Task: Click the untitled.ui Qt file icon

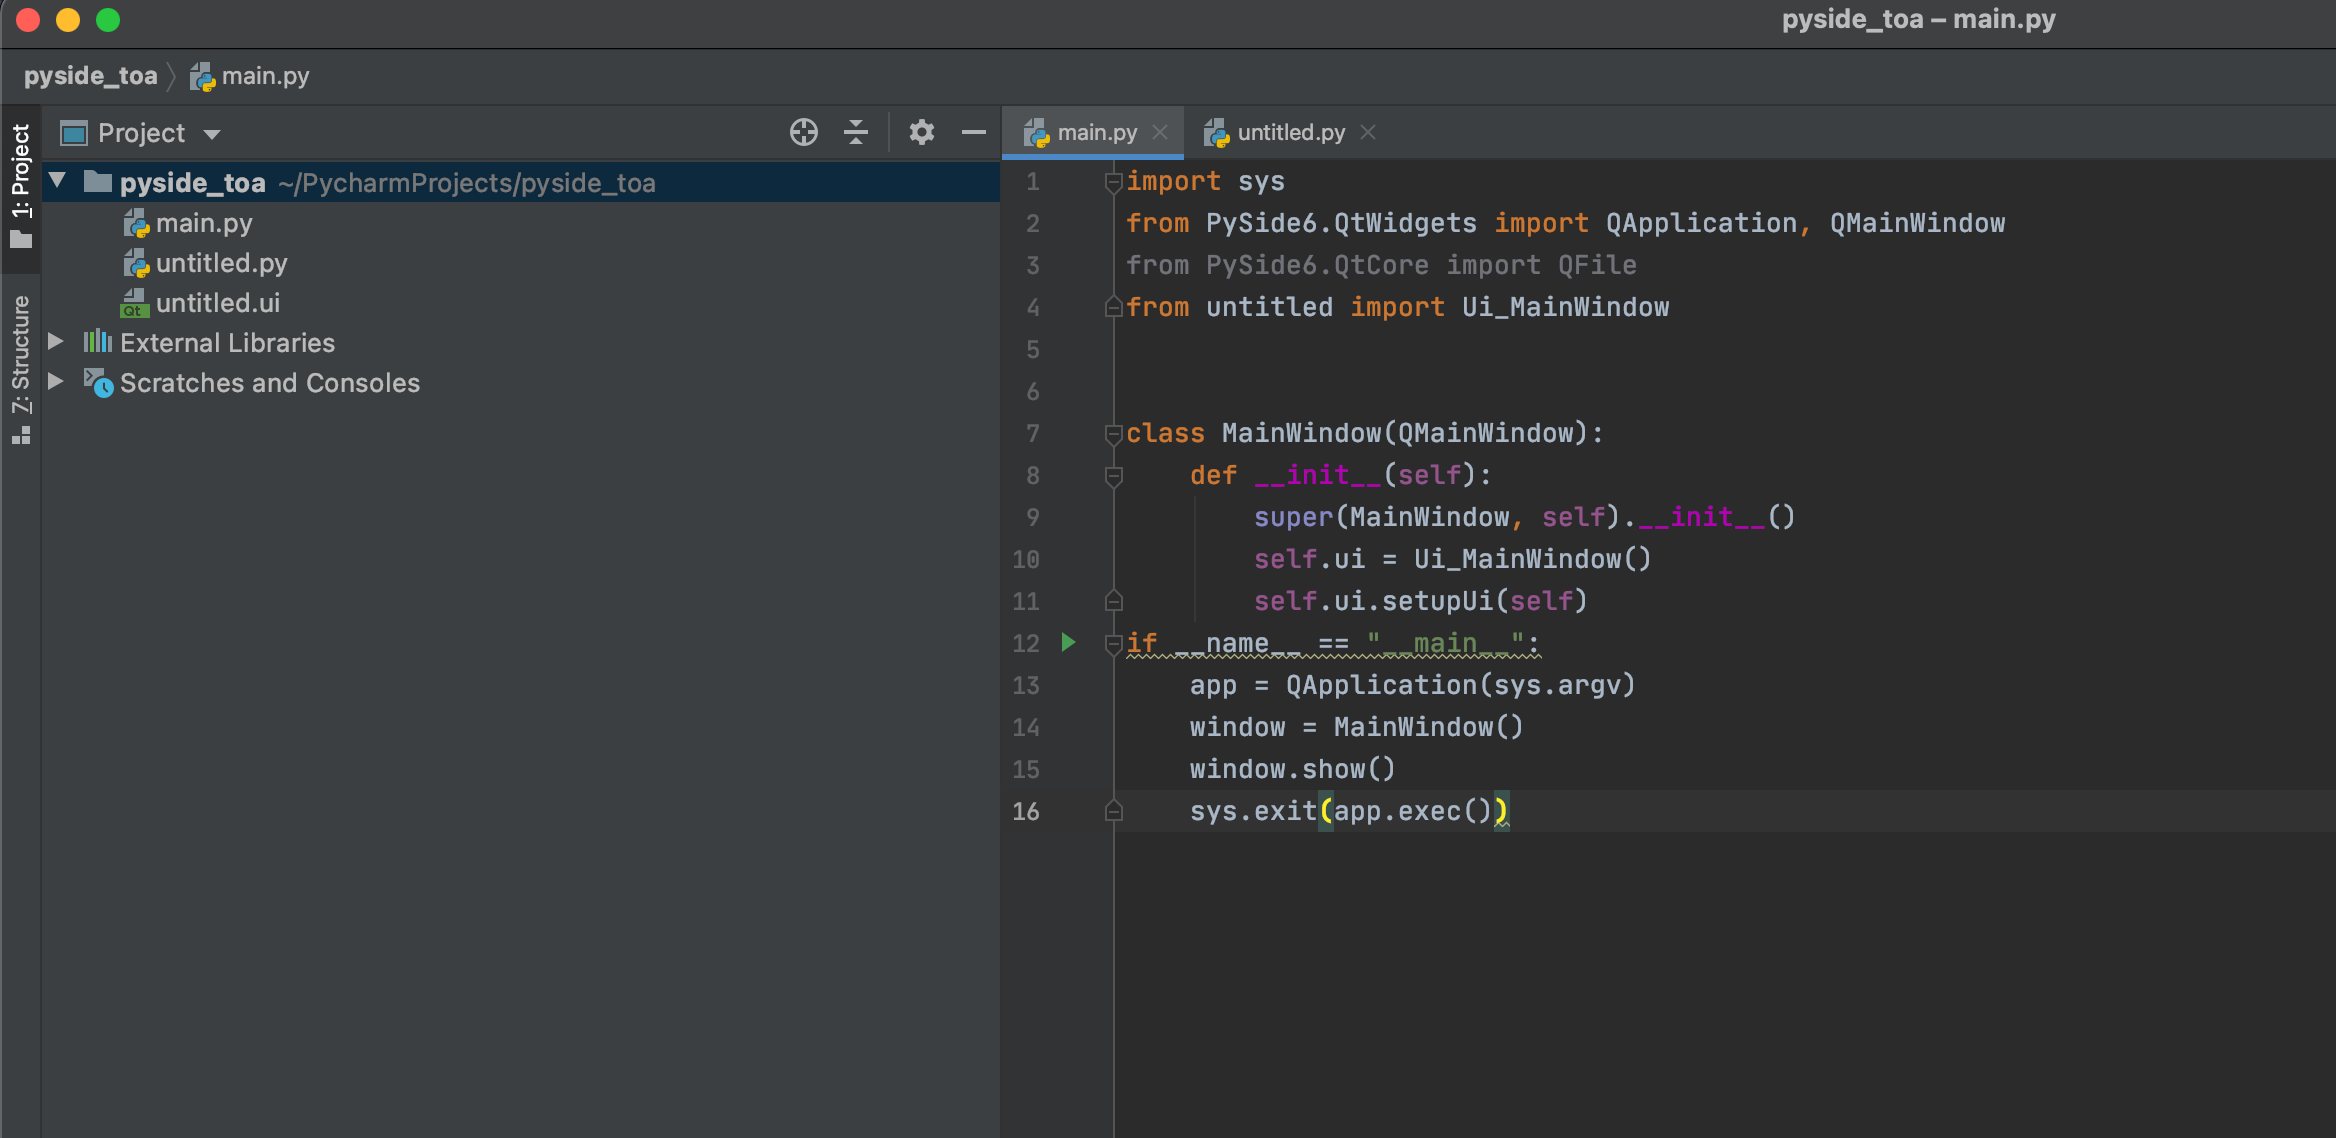Action: tap(135, 303)
